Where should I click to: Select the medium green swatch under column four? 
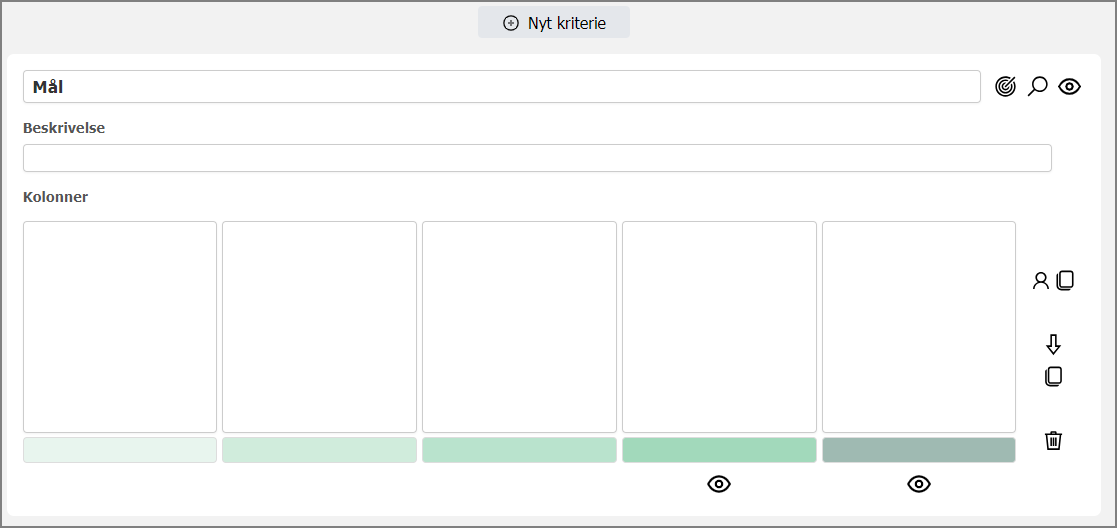(x=719, y=450)
